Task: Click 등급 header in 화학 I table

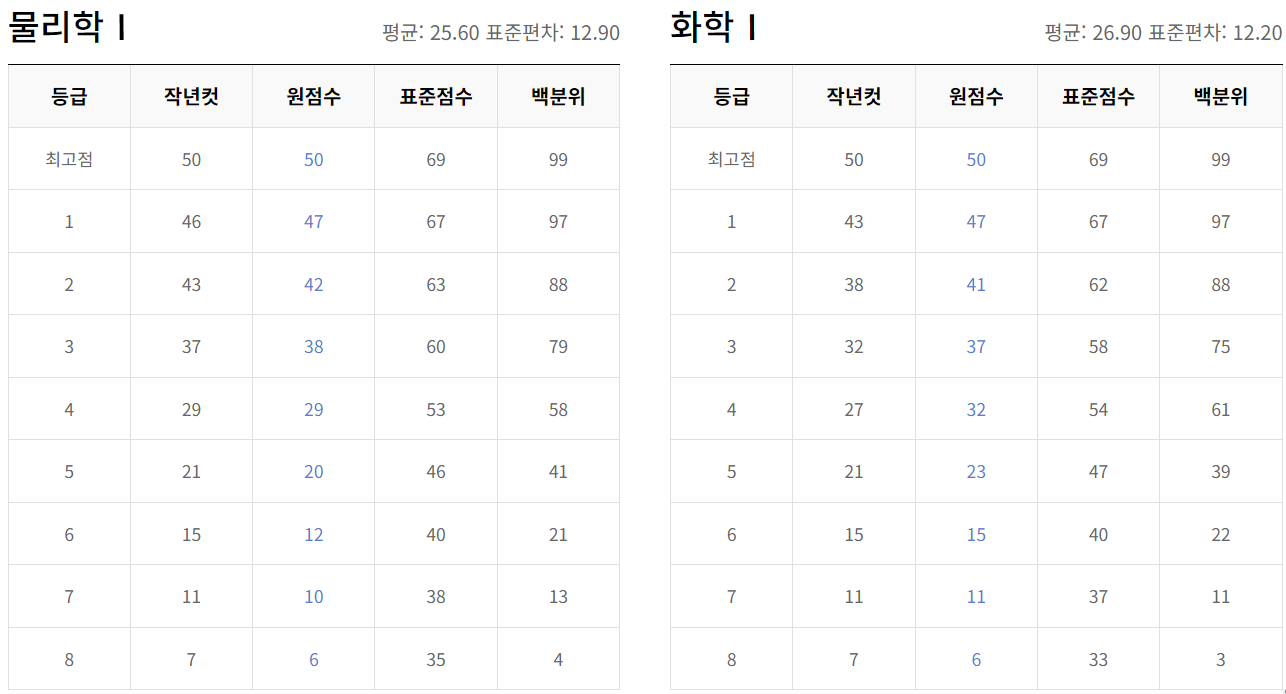Action: [x=731, y=97]
